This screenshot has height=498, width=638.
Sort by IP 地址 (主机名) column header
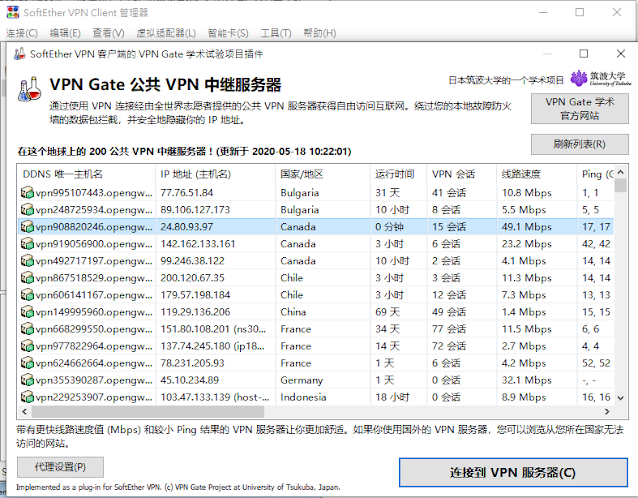pyautogui.click(x=215, y=174)
